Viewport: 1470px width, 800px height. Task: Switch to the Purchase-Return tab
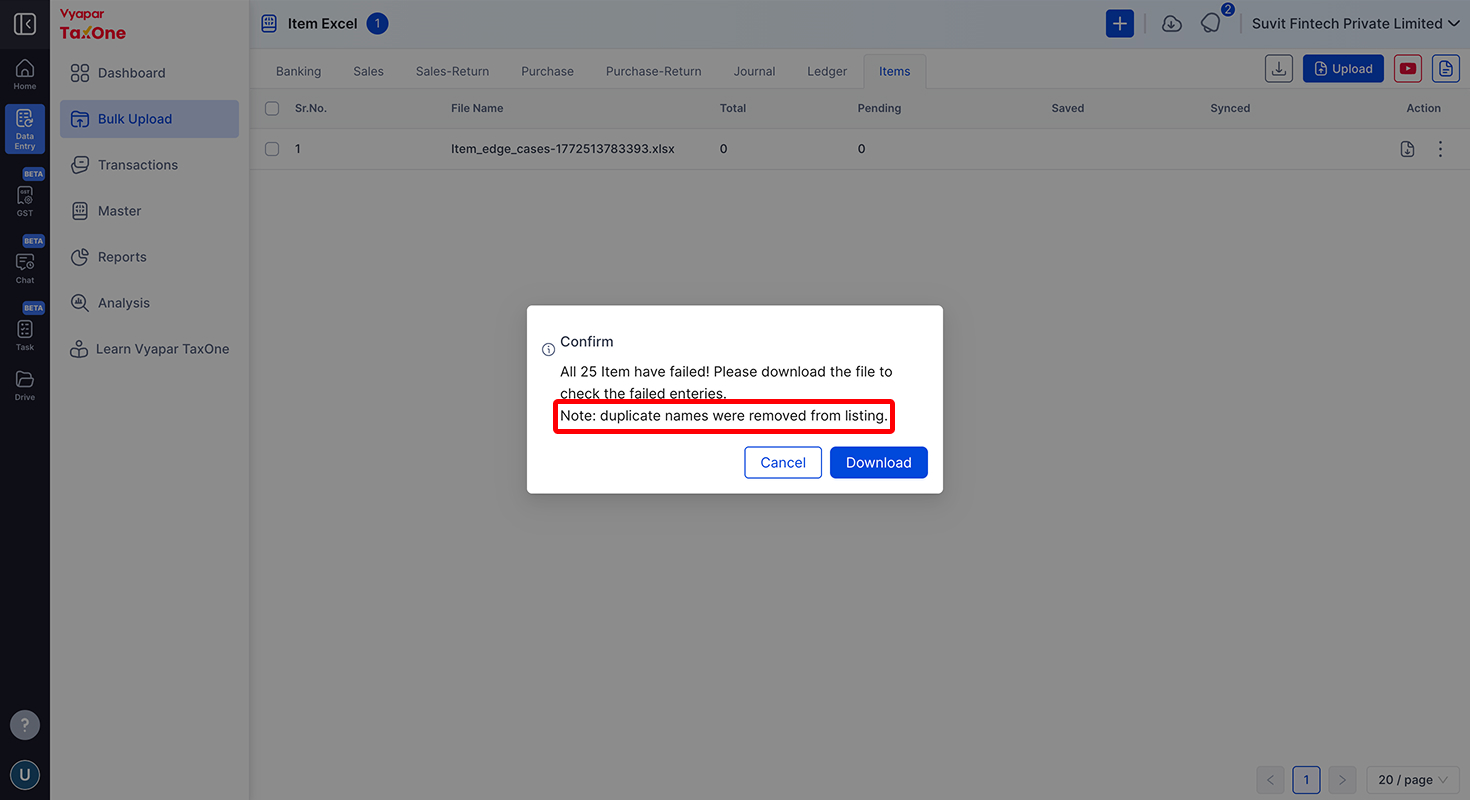pos(653,71)
